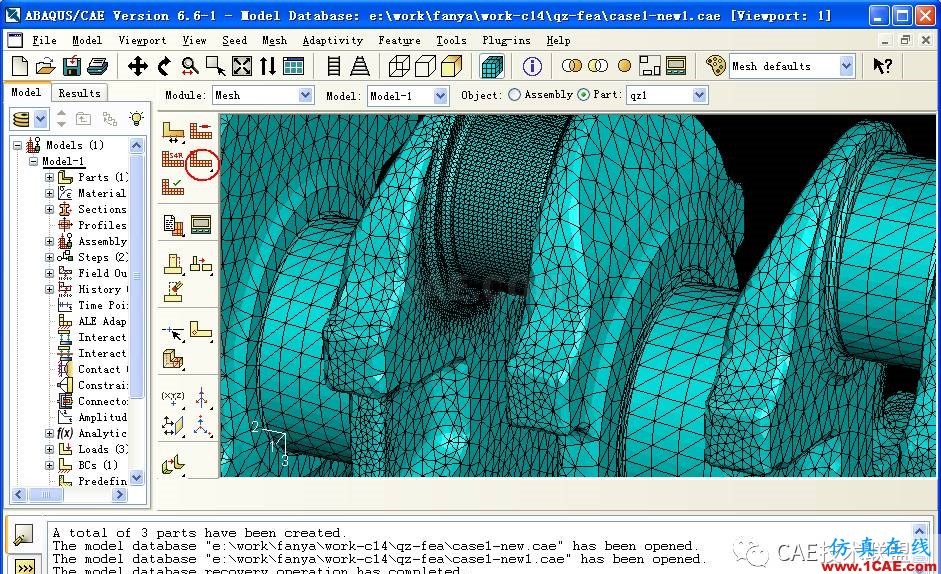
Task: Click the Replace All single circle icon
Action: pyautogui.click(x=624, y=65)
